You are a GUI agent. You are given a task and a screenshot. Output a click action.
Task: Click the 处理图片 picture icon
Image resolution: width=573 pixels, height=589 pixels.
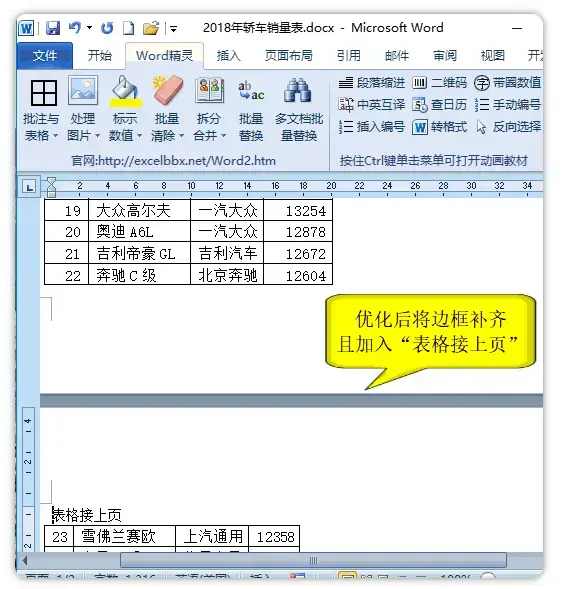(83, 91)
